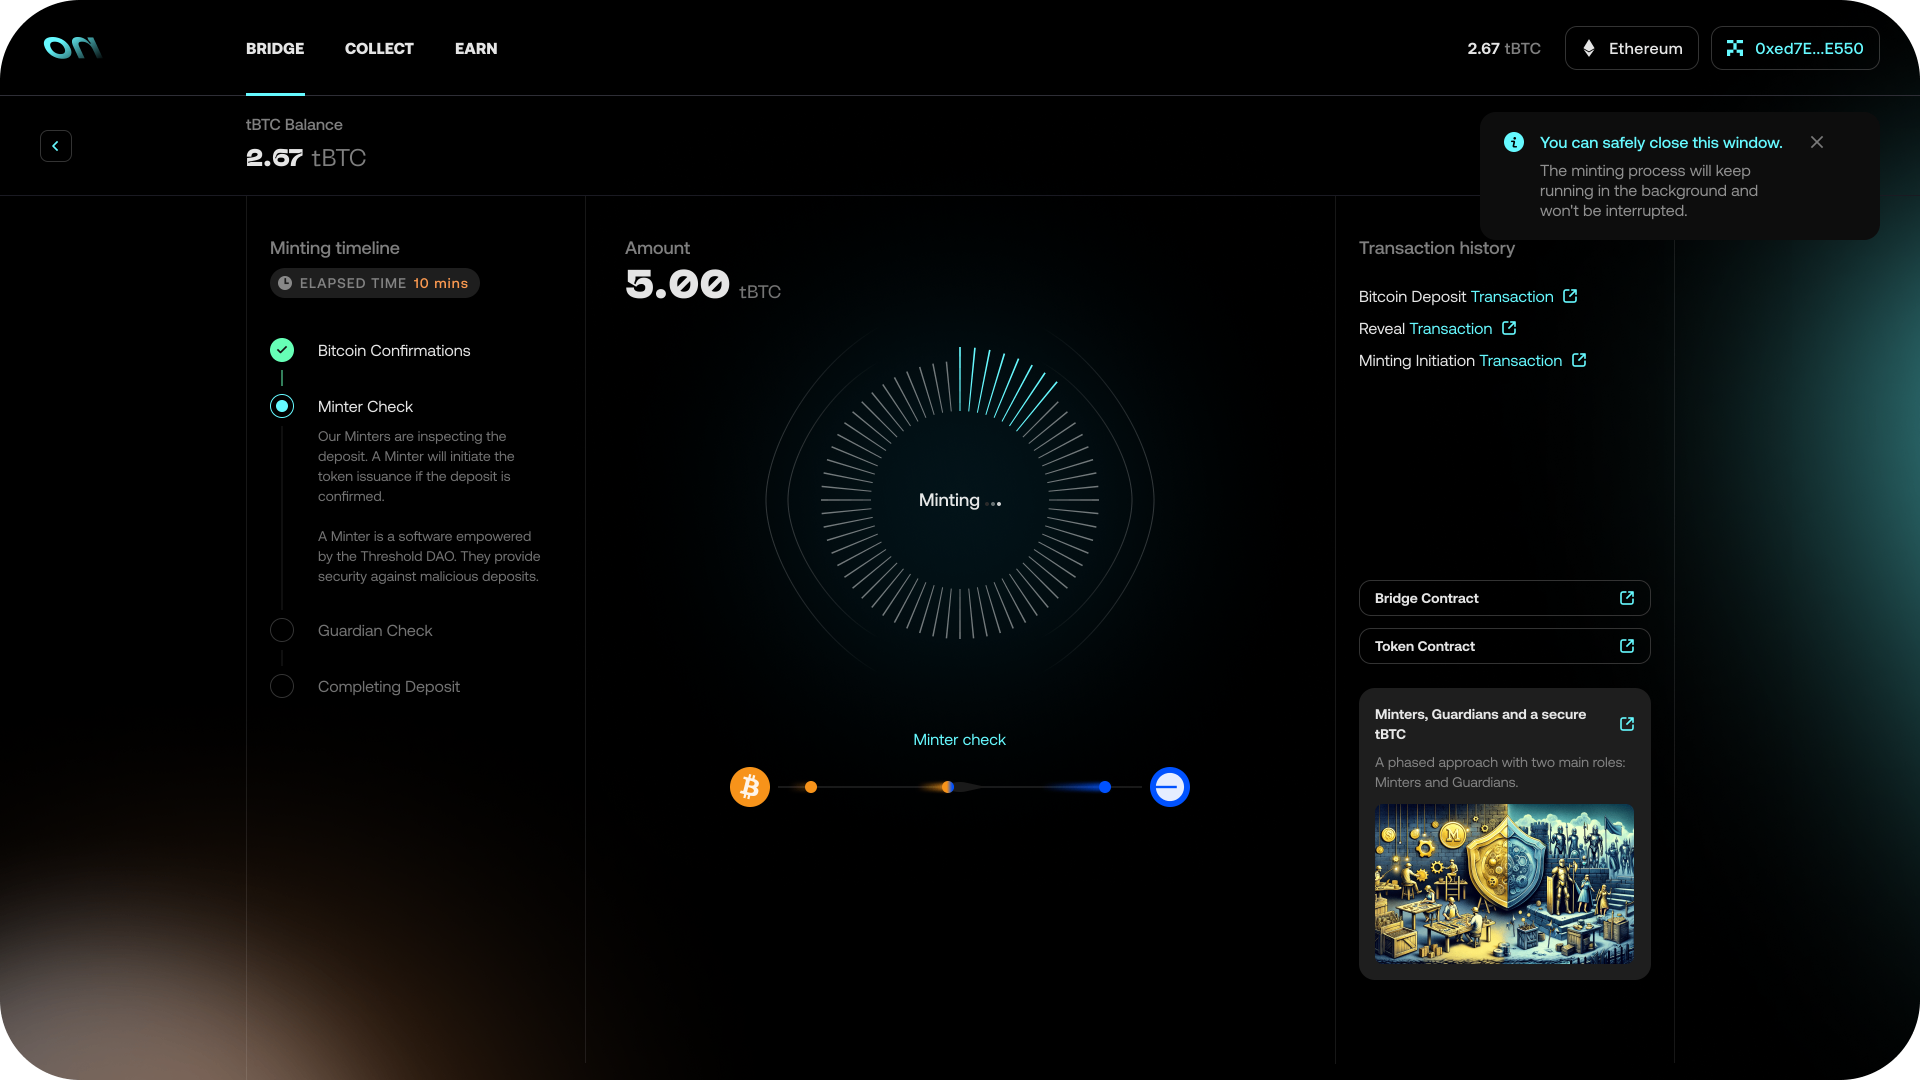Viewport: 1920px width, 1080px height.
Task: Open the Bitcoin Deposit Transaction link
Action: (1512, 296)
